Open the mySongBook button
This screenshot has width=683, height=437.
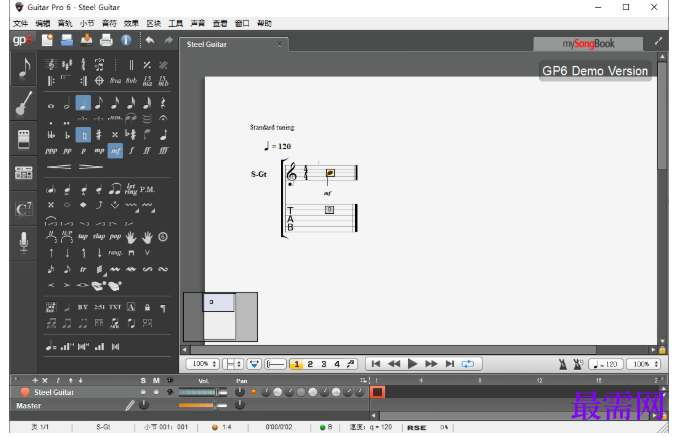point(588,44)
